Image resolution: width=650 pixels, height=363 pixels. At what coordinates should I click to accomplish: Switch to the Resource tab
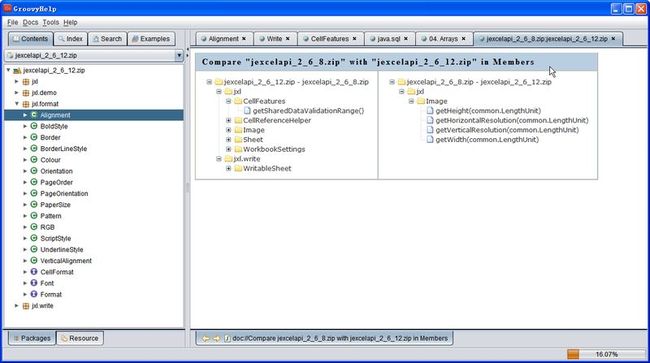tap(80, 339)
